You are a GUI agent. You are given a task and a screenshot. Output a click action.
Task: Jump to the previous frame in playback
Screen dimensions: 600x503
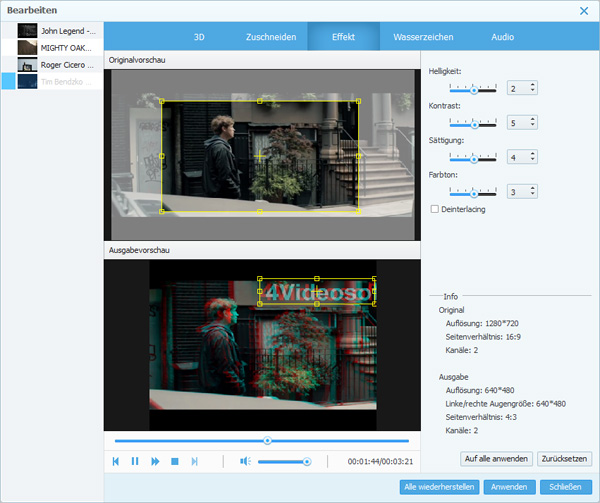click(x=116, y=461)
